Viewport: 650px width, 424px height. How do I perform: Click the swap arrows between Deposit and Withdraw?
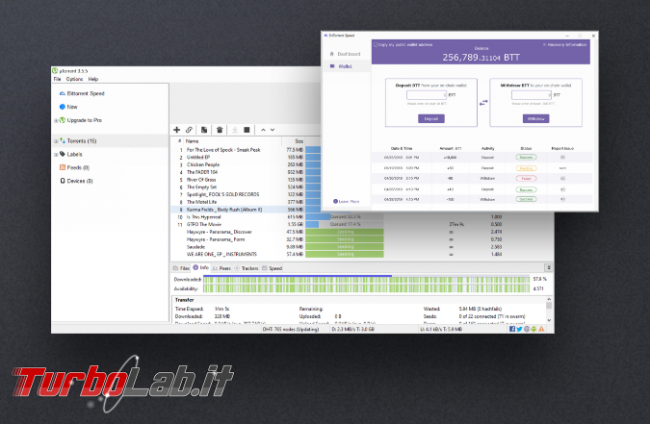[483, 102]
